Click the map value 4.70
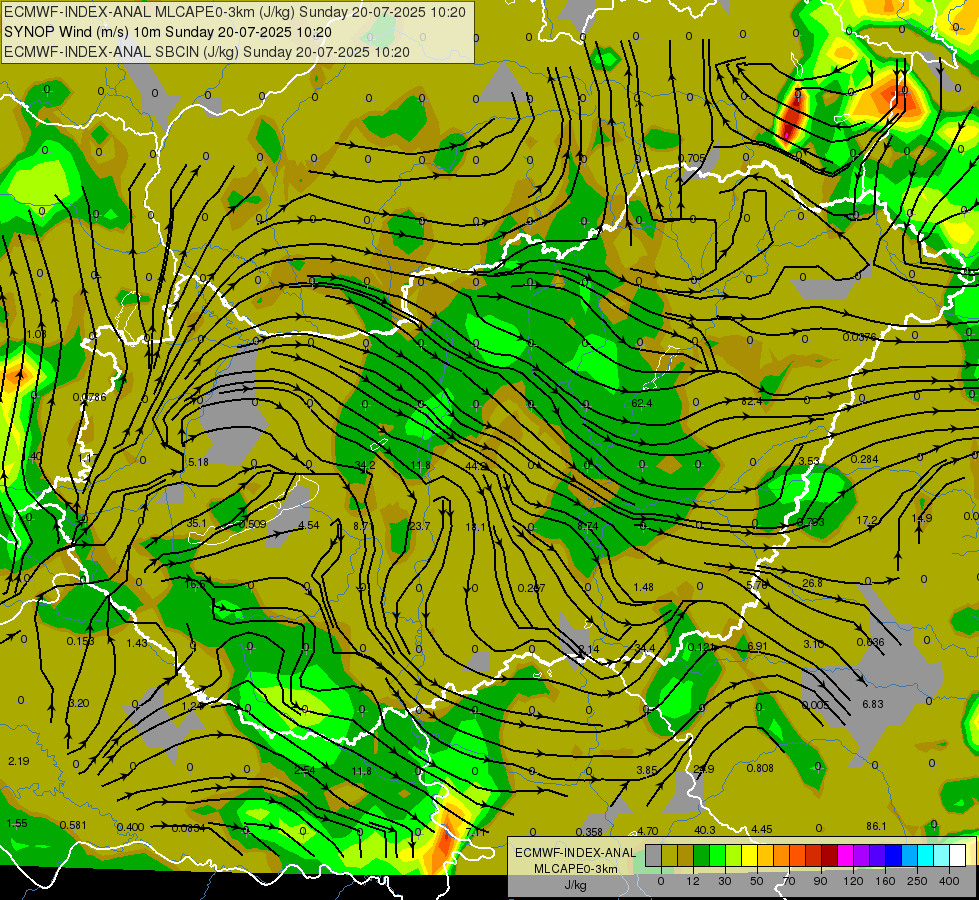 point(647,831)
